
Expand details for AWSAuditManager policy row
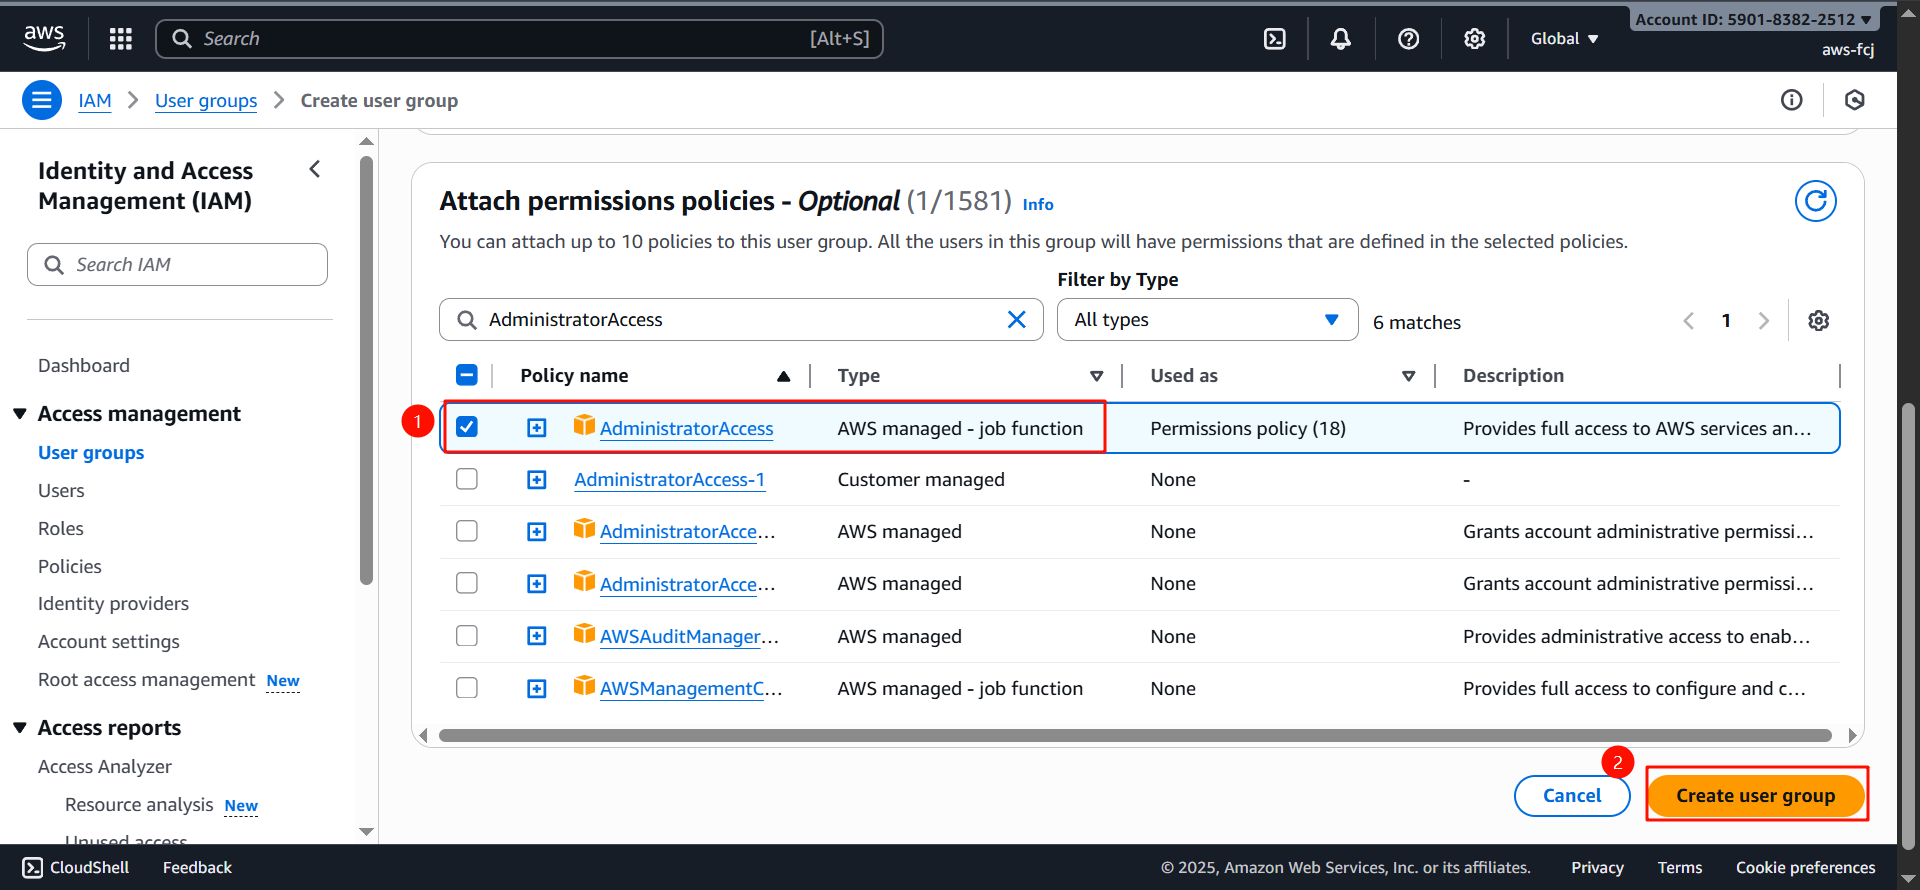pyautogui.click(x=537, y=636)
